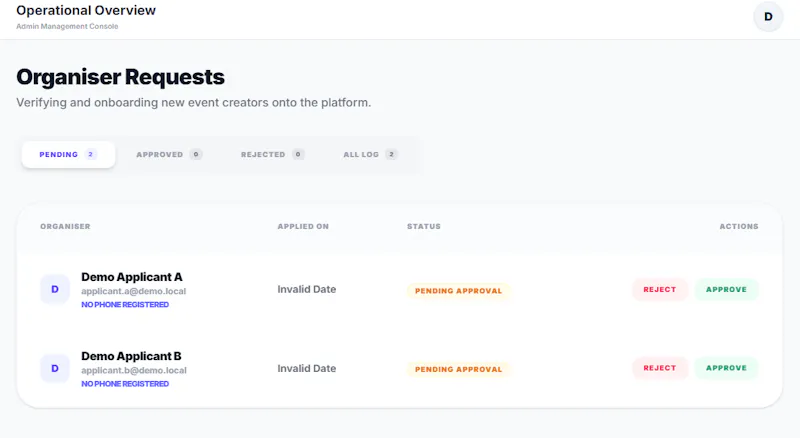This screenshot has height=438, width=800.
Task: Click No Phone Registered under Applicant A
Action: point(125,304)
